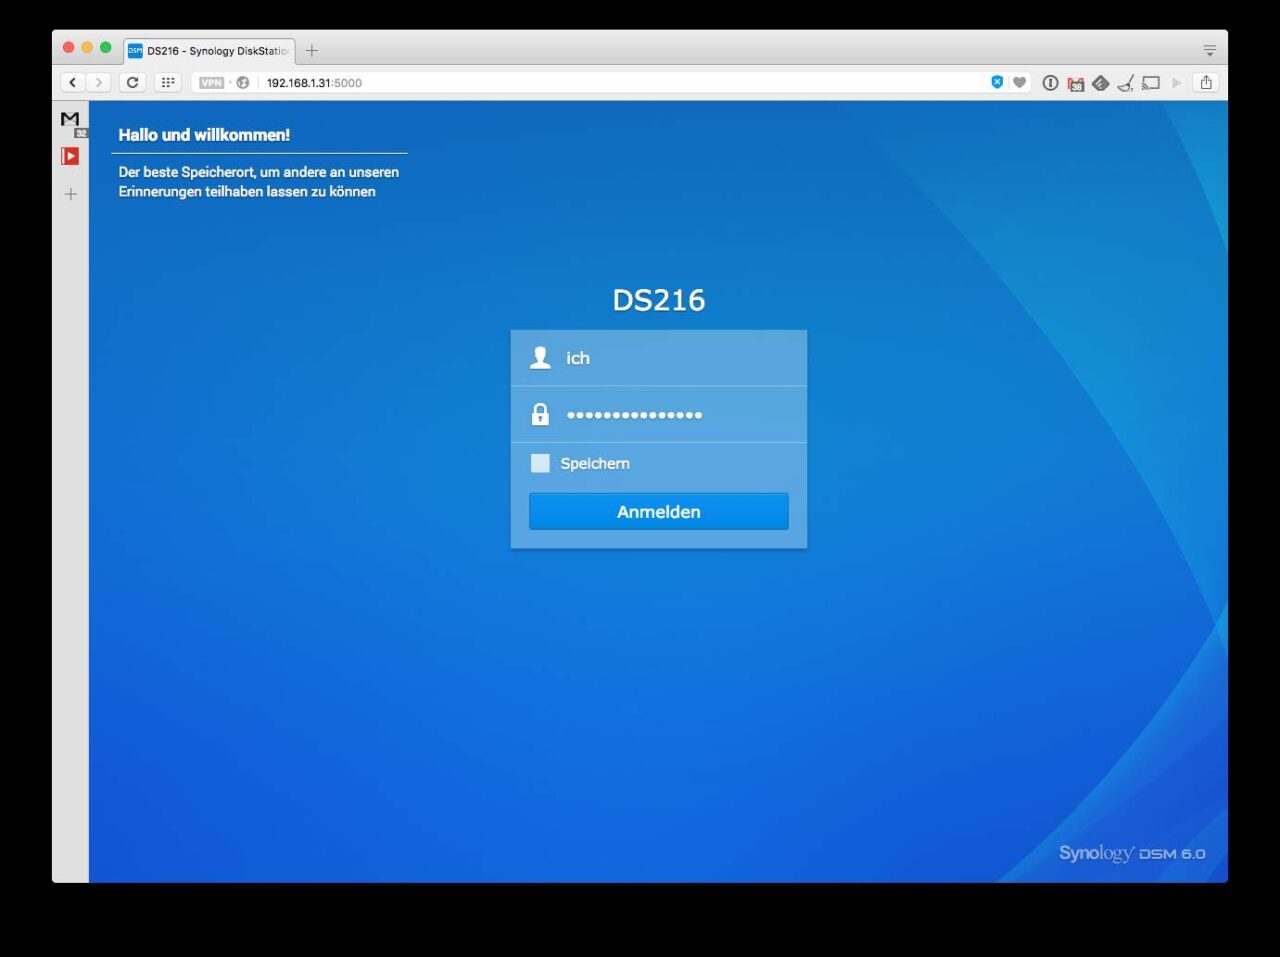Click the Anmelden login button
The width and height of the screenshot is (1280, 957).
pyautogui.click(x=658, y=511)
